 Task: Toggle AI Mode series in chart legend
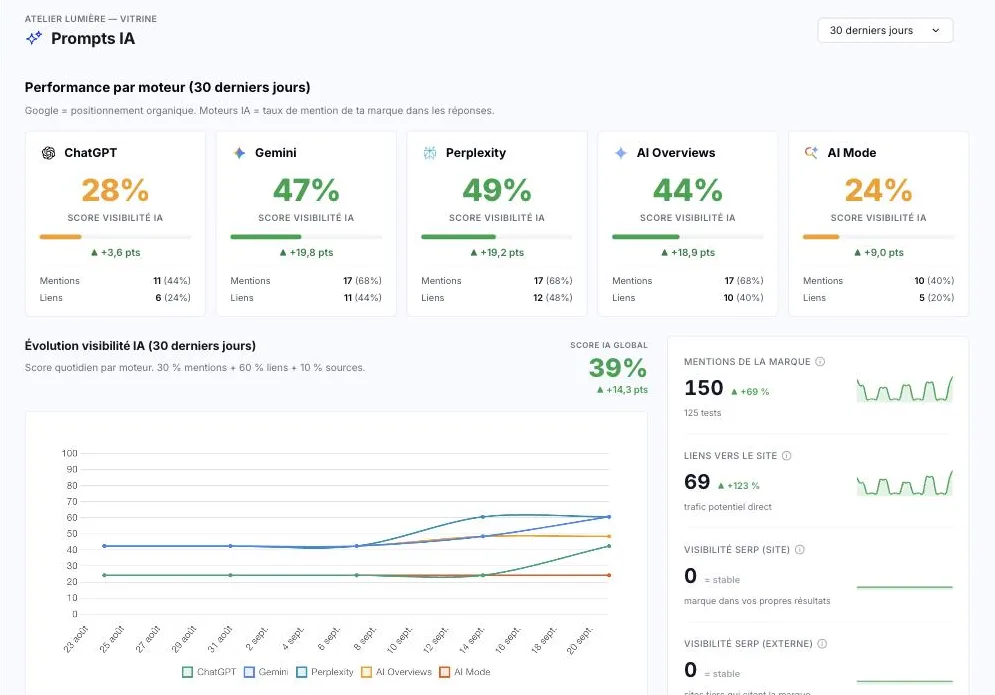coord(465,672)
